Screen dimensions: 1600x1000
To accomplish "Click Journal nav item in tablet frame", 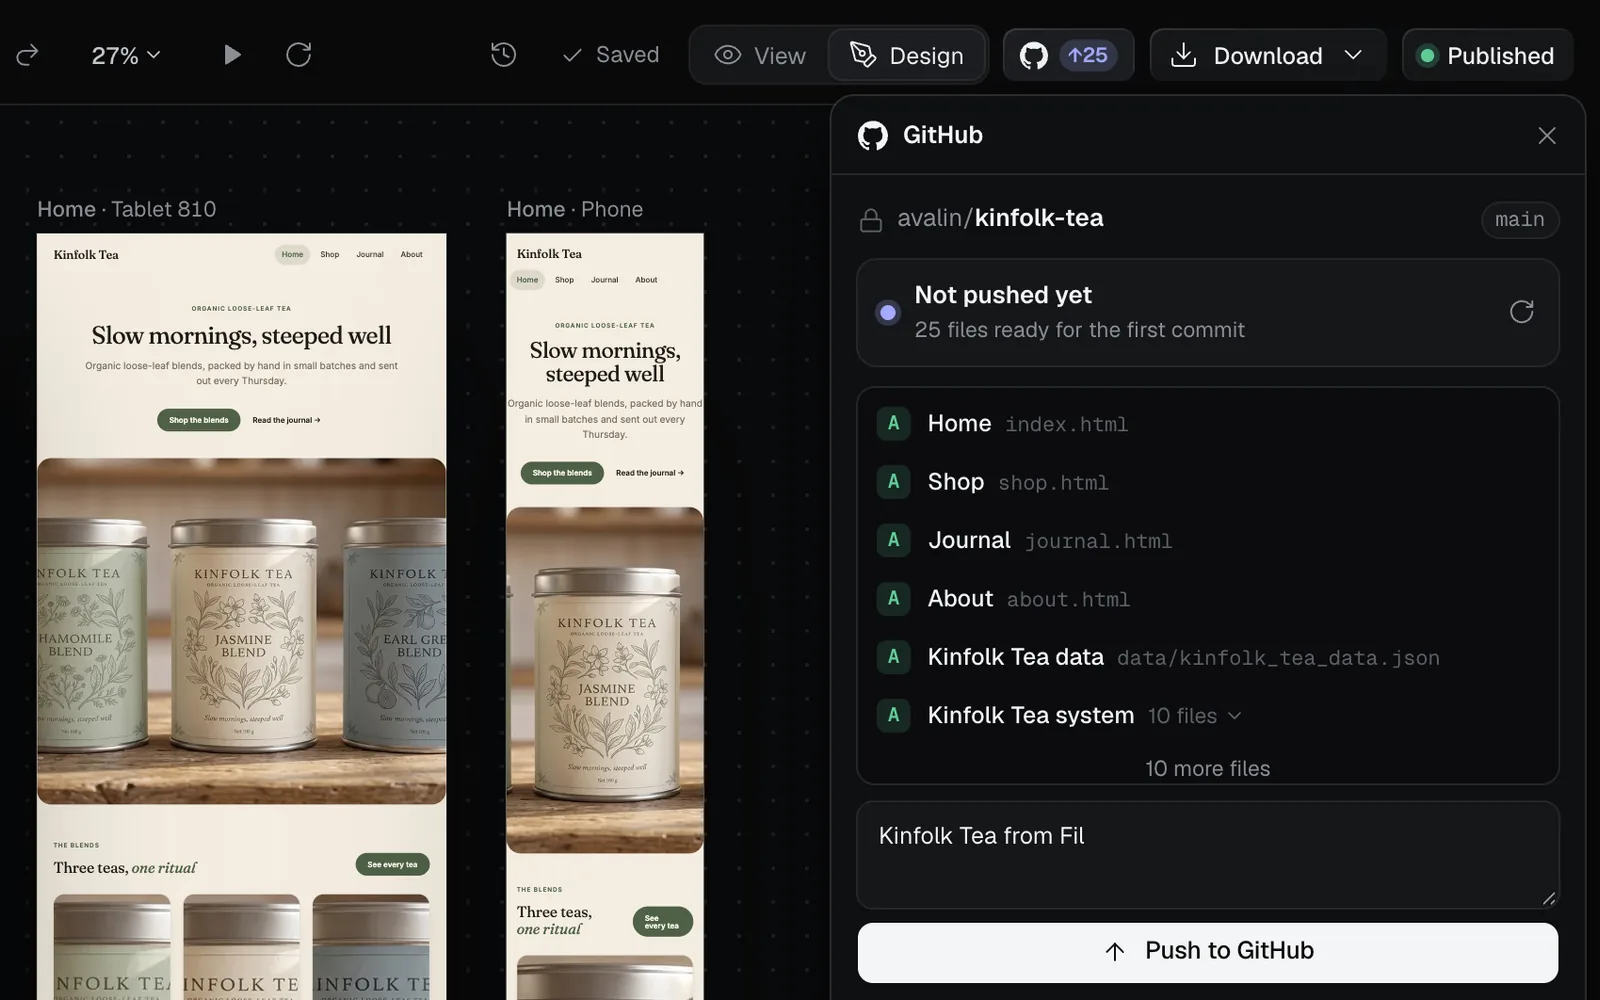I will (370, 255).
